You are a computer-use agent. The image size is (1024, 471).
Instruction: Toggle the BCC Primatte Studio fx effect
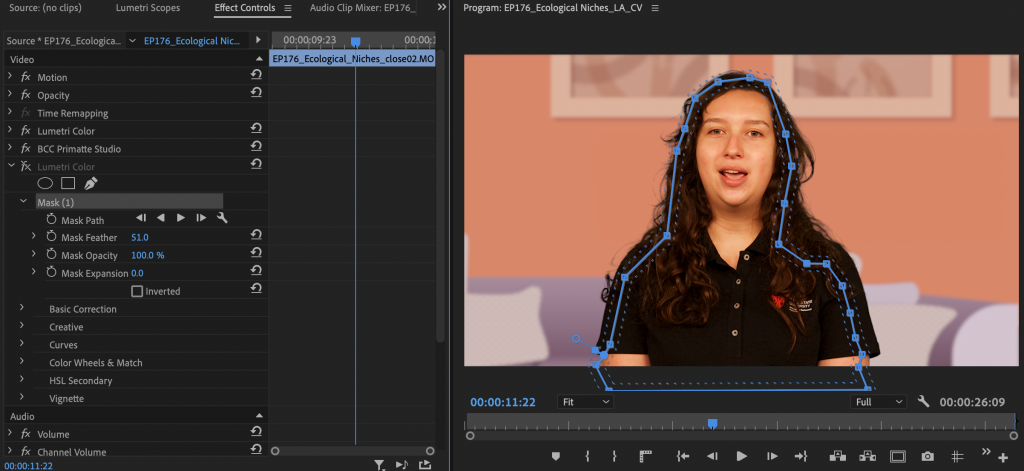pyautogui.click(x=26, y=149)
